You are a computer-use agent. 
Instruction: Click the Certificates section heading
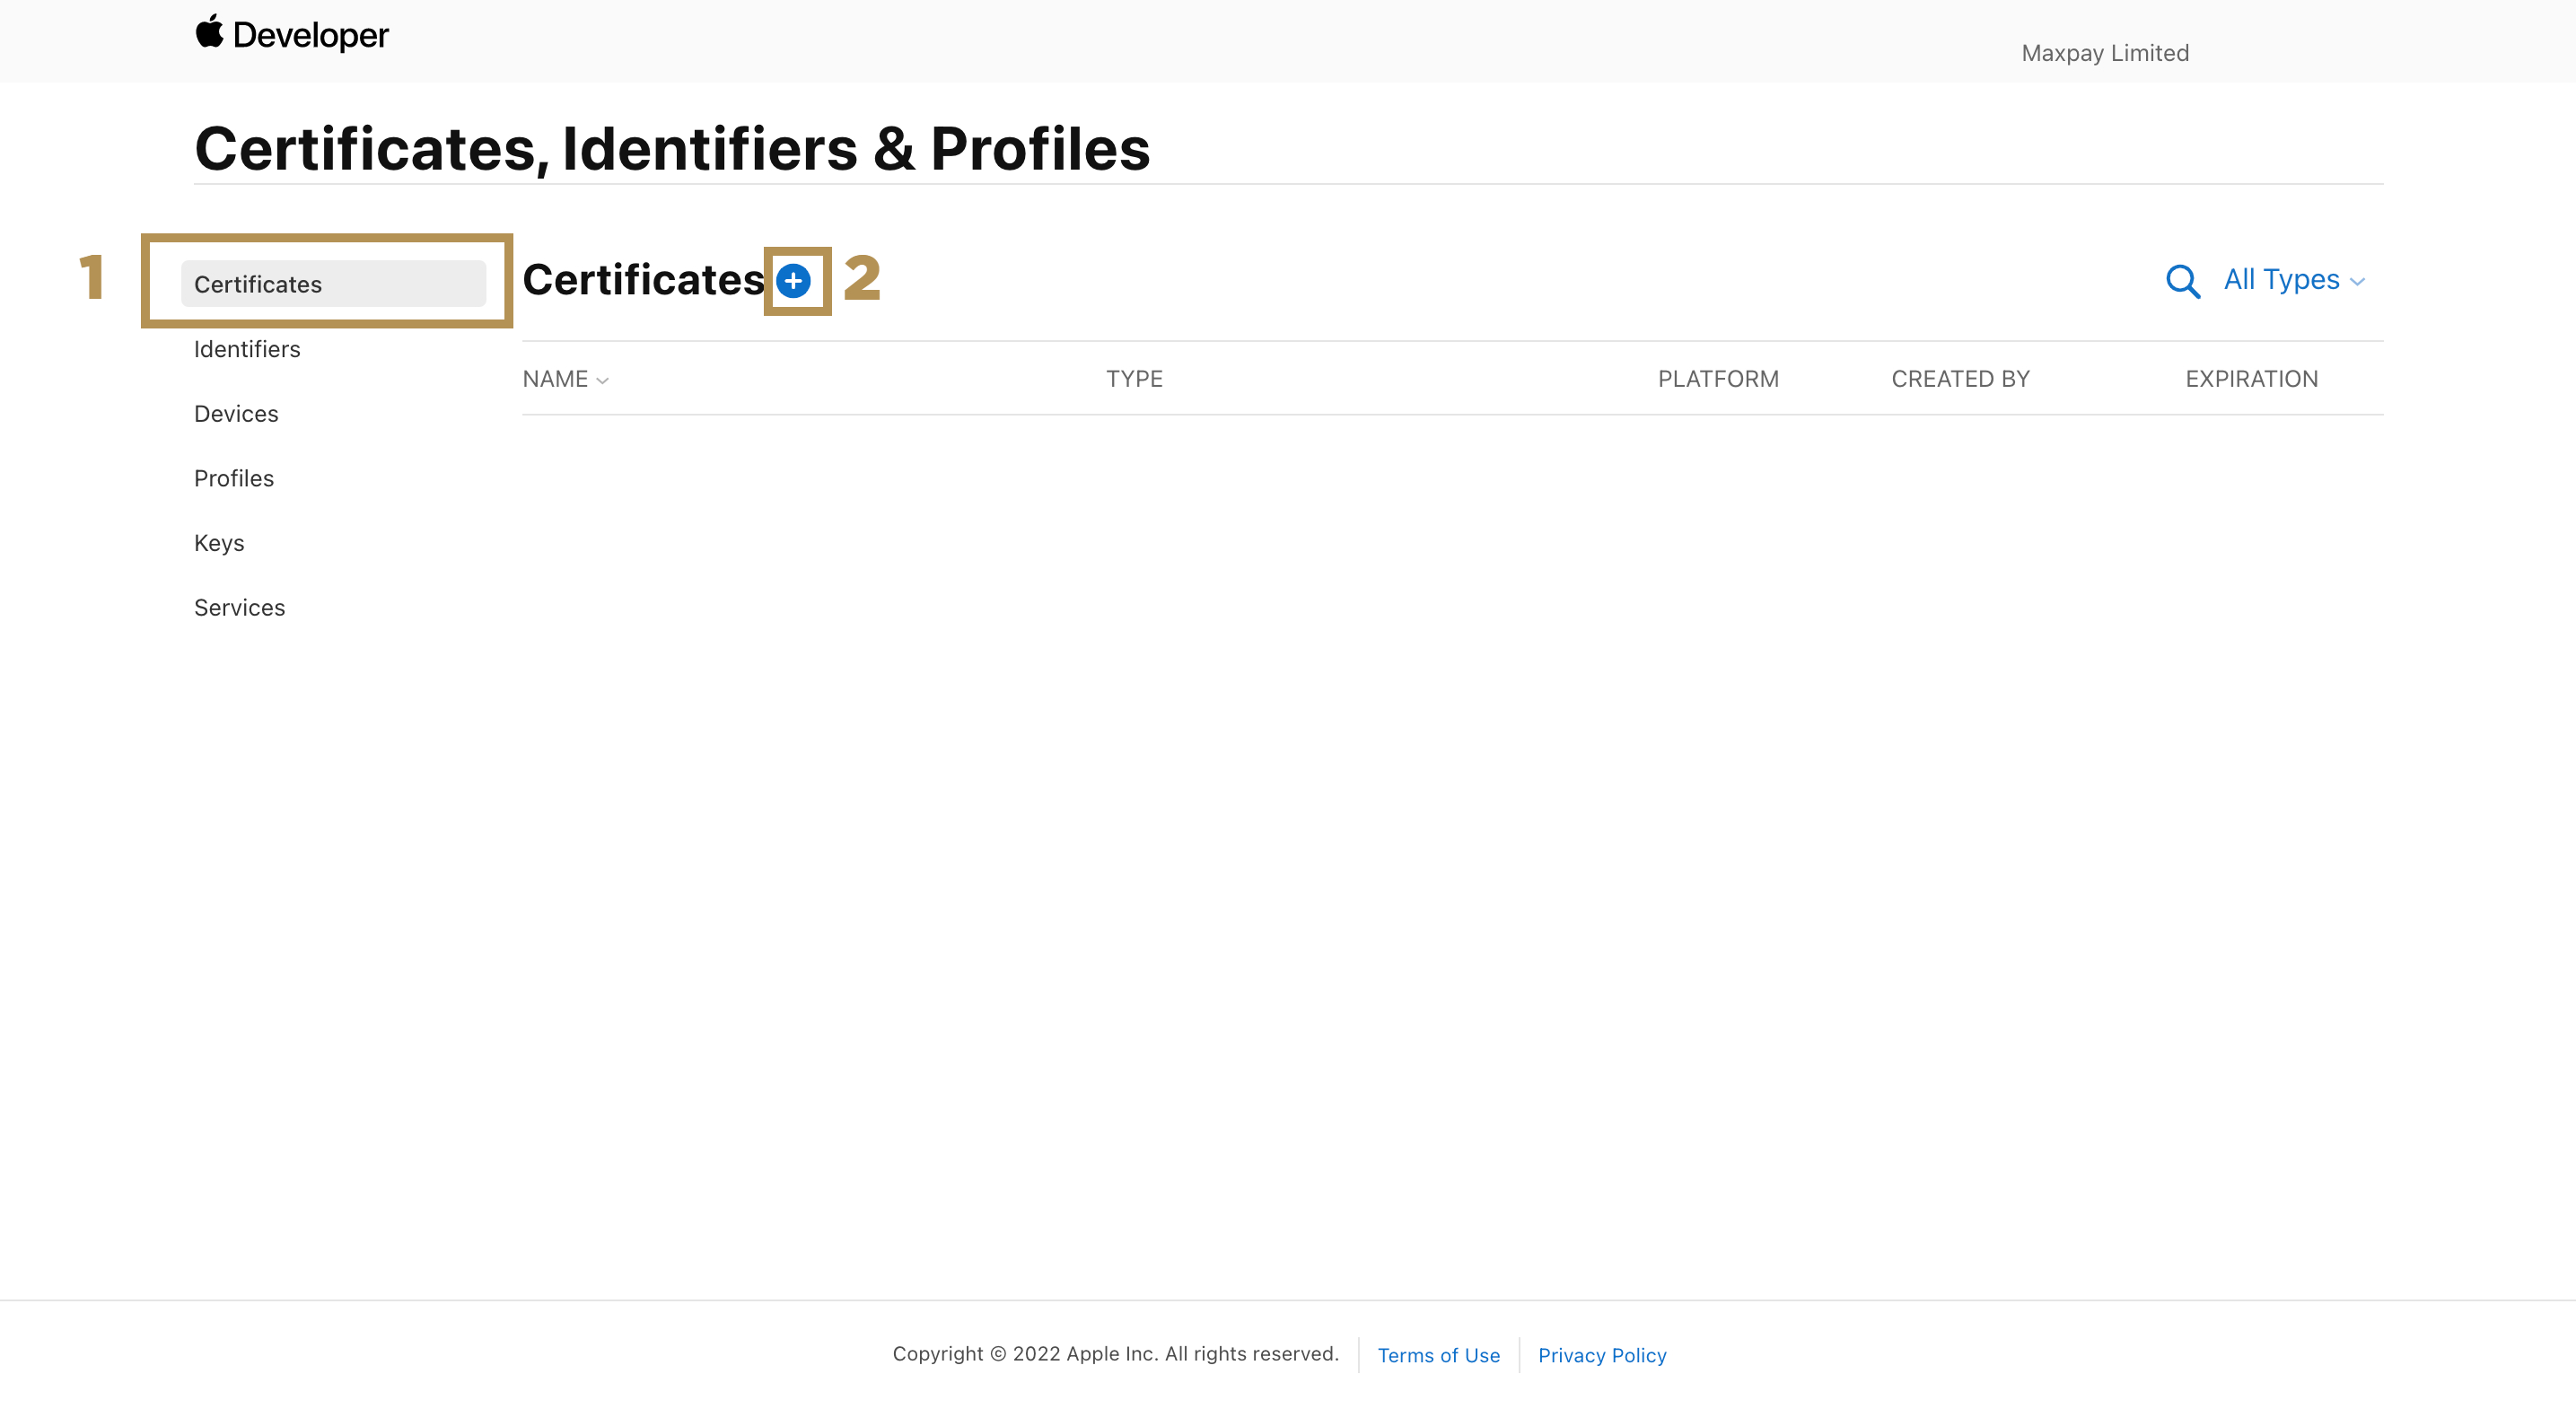pos(643,280)
